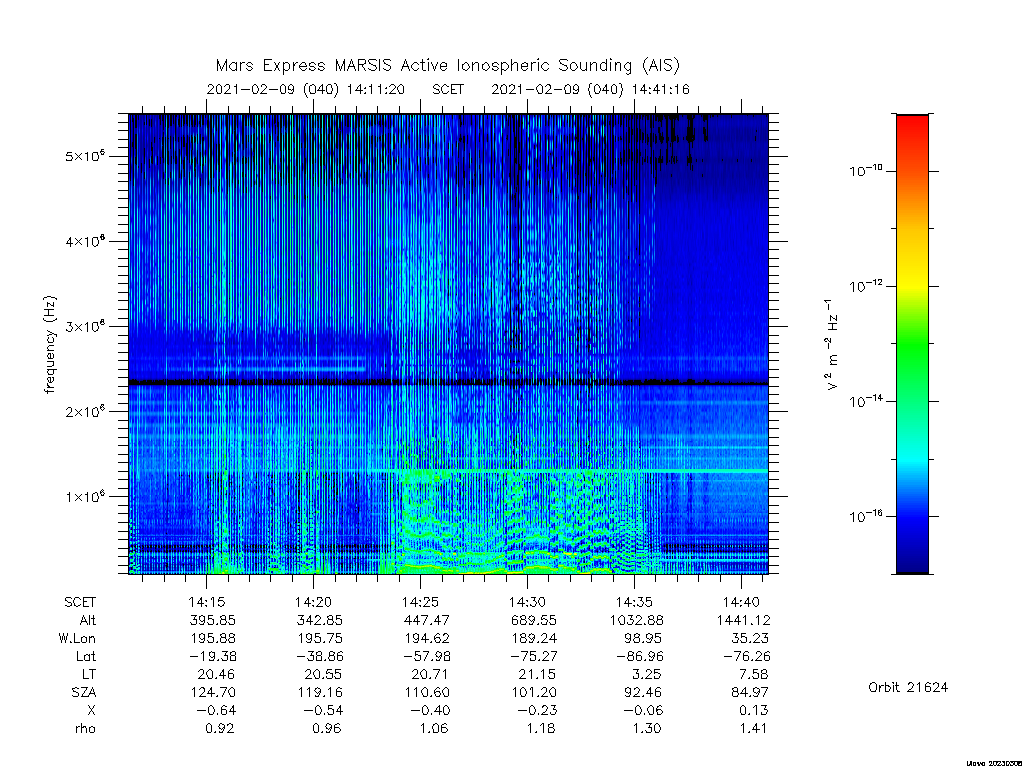The height and width of the screenshot is (768, 1024).
Task: Click the local time value '21.15'
Action: [537, 674]
